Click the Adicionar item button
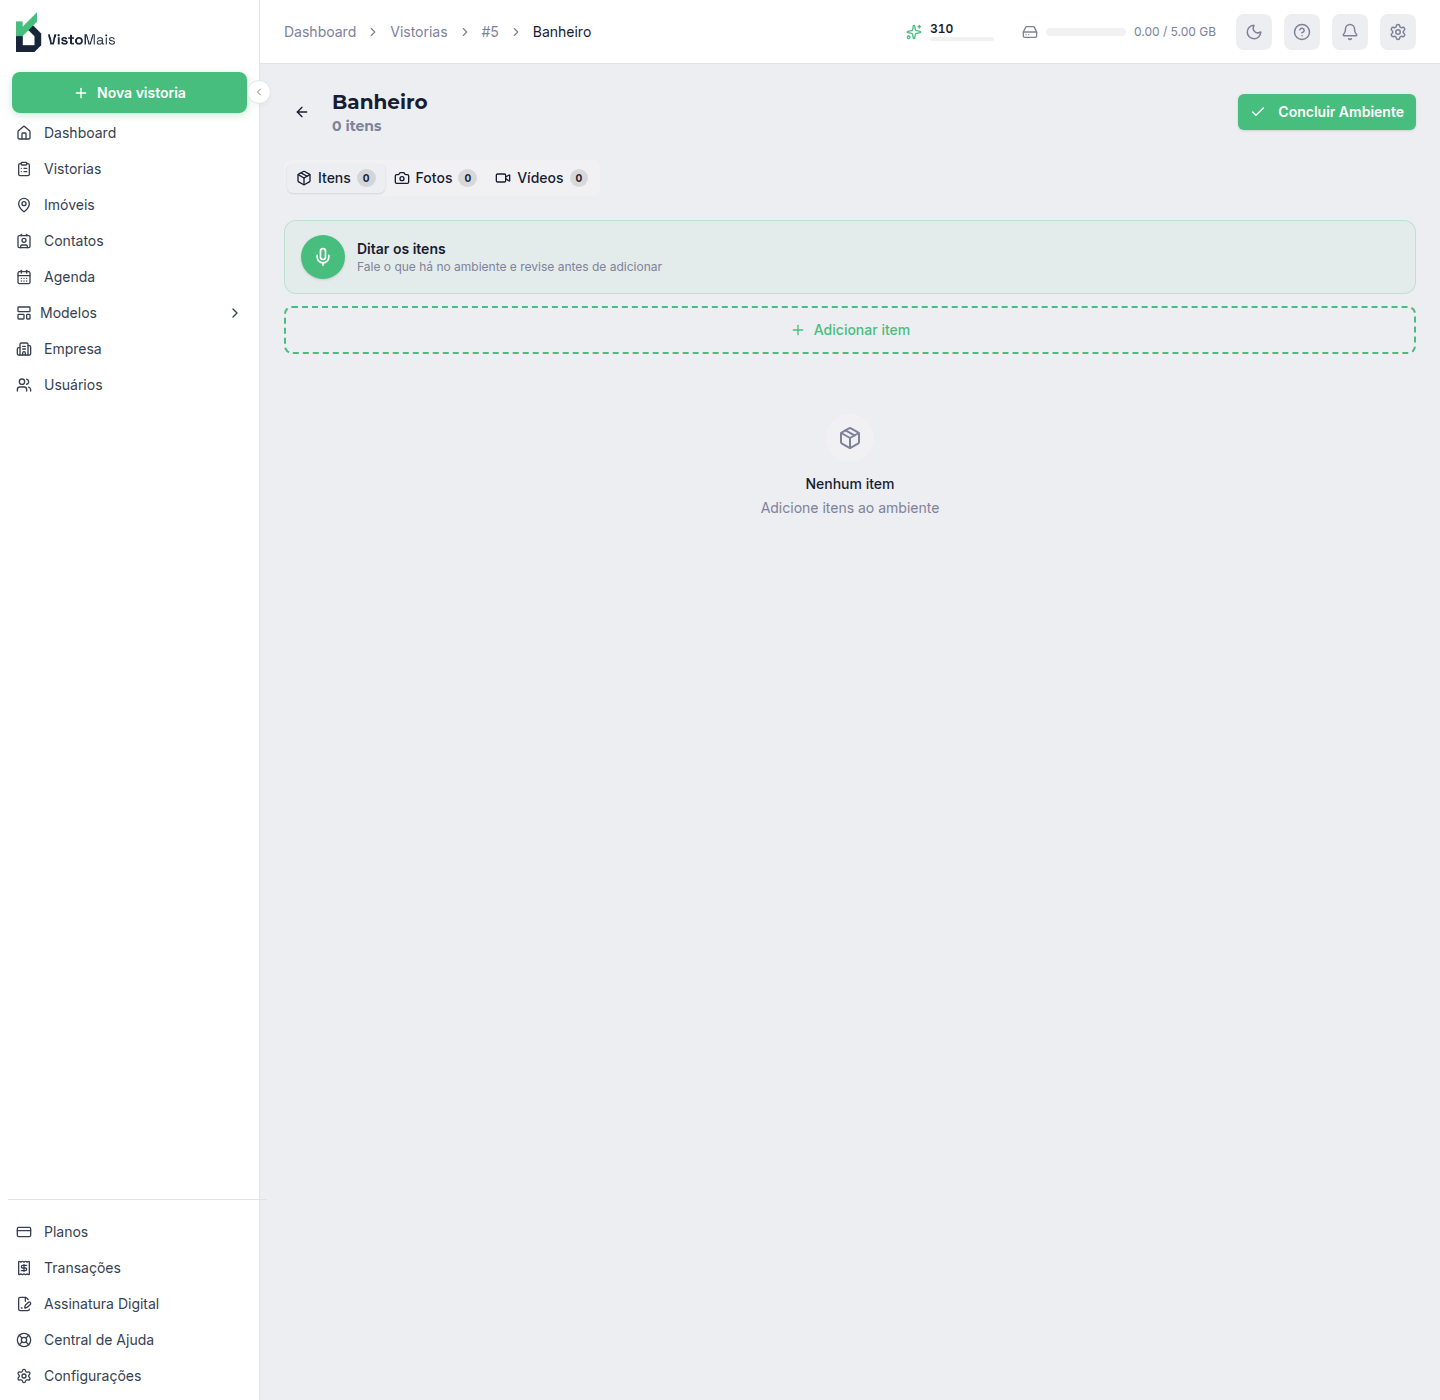The width and height of the screenshot is (1440, 1400). [x=850, y=330]
